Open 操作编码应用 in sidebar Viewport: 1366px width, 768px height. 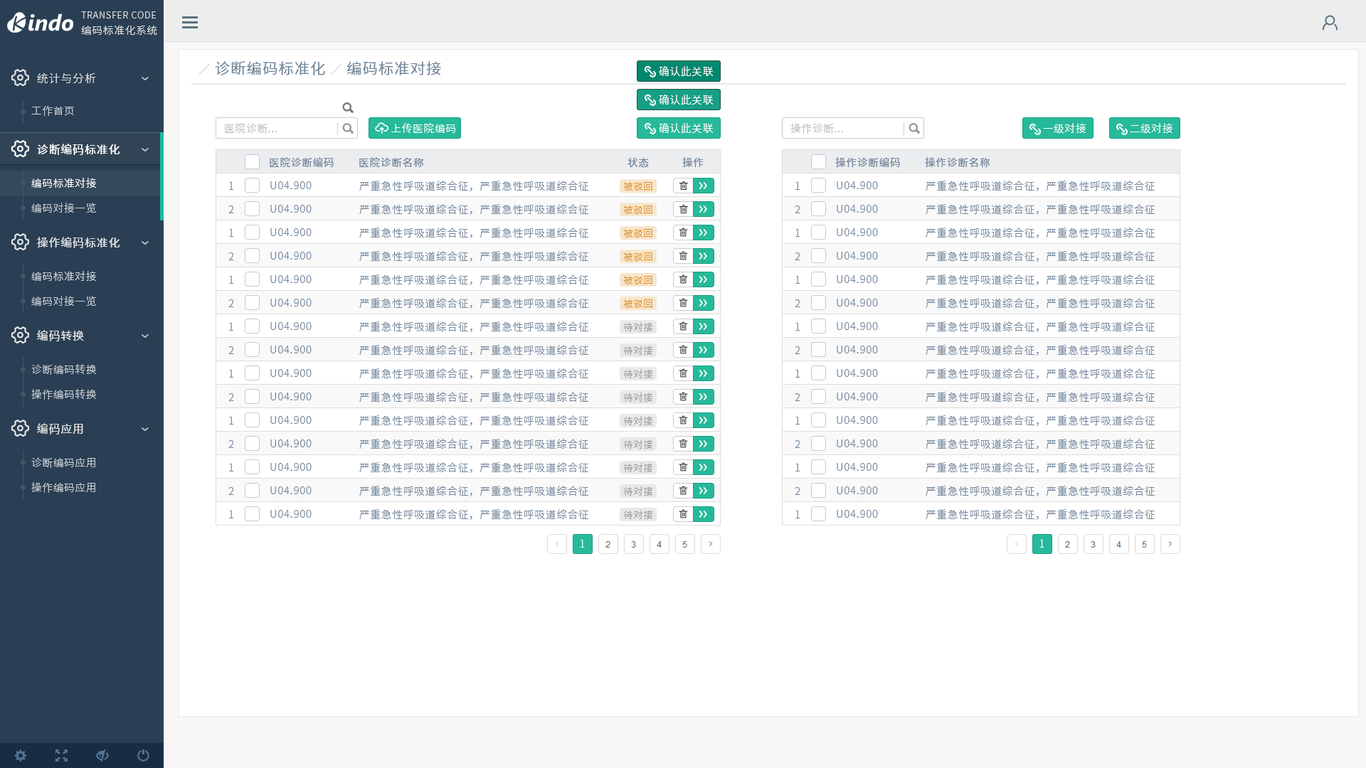[64, 487]
